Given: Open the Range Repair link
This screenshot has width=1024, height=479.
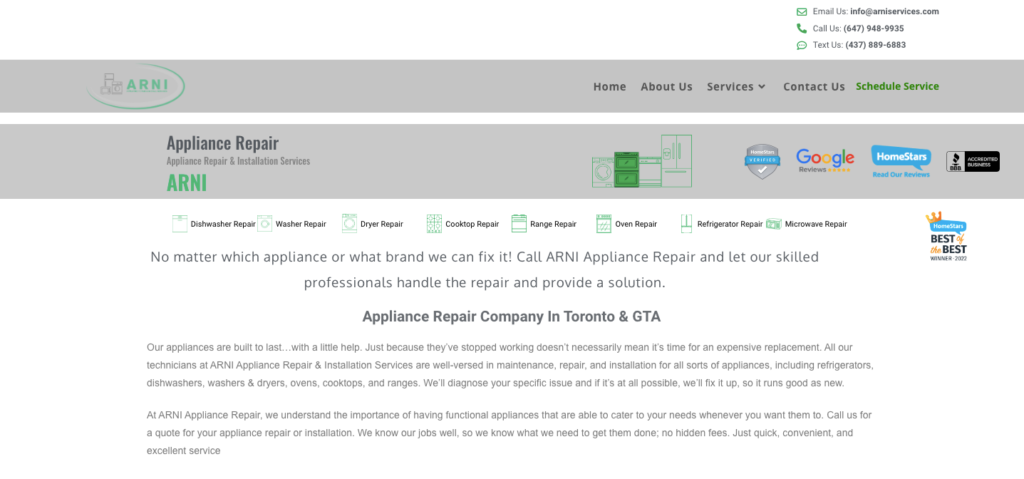Looking at the screenshot, I should tap(553, 224).
